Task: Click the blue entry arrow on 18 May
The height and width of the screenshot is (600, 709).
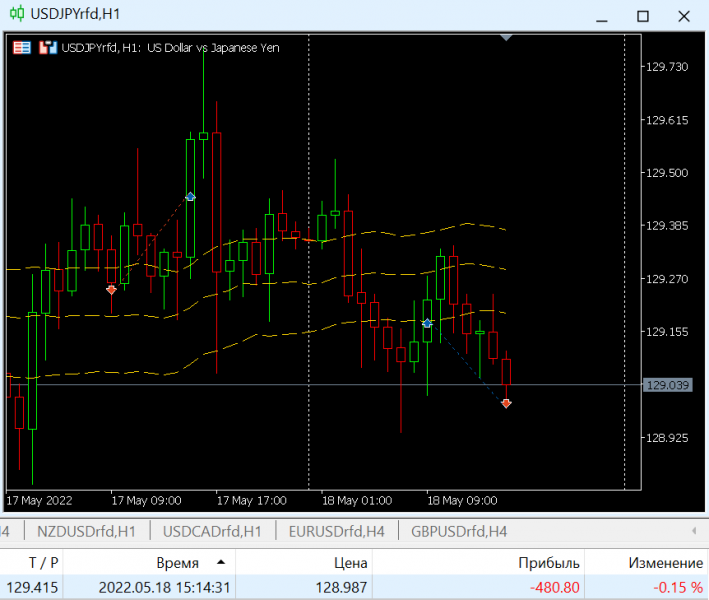Action: tap(427, 323)
